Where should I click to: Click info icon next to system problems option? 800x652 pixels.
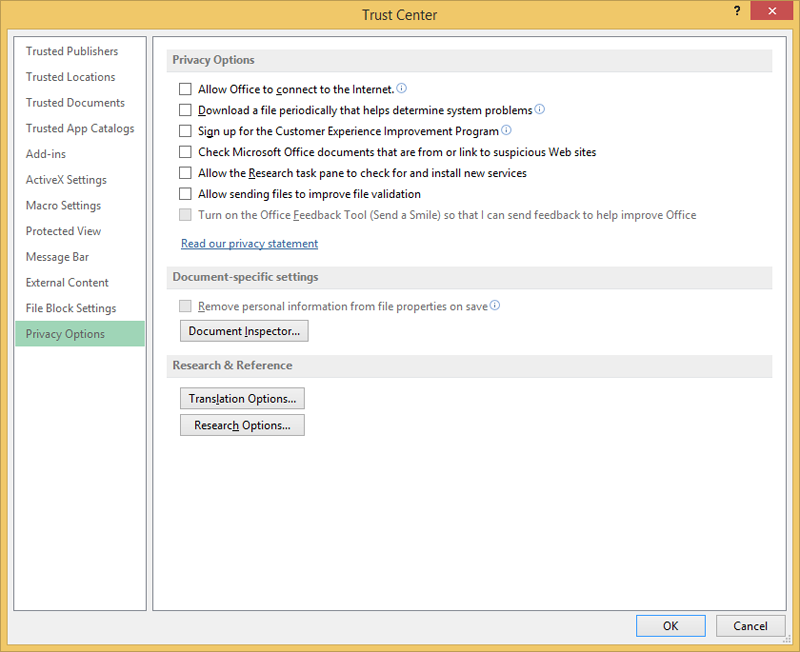tap(540, 109)
